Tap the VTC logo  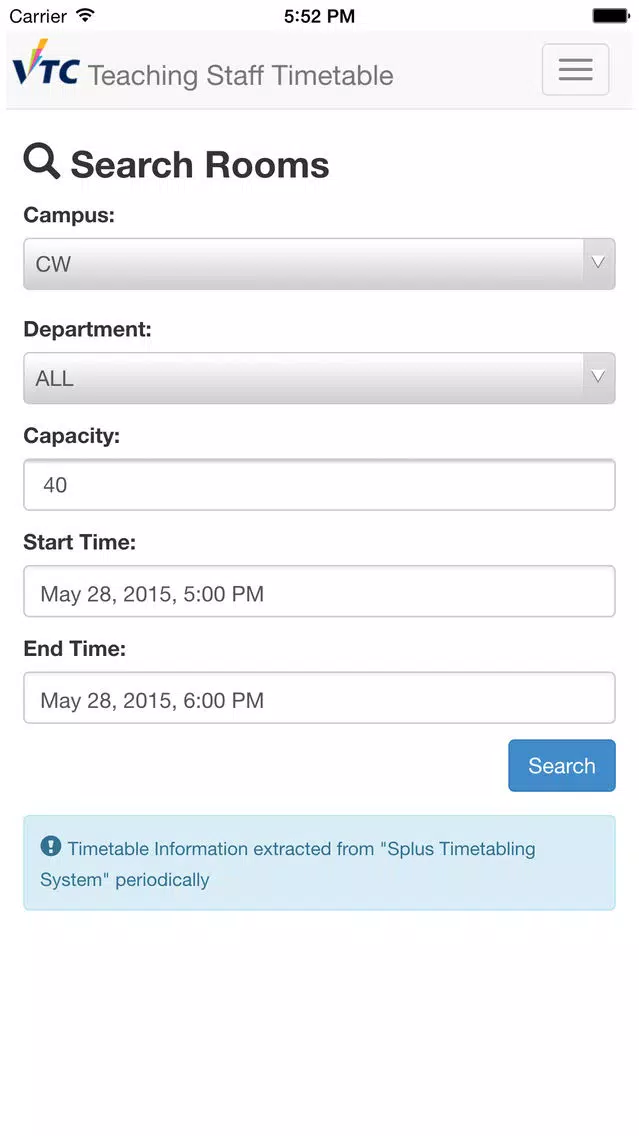[x=46, y=64]
